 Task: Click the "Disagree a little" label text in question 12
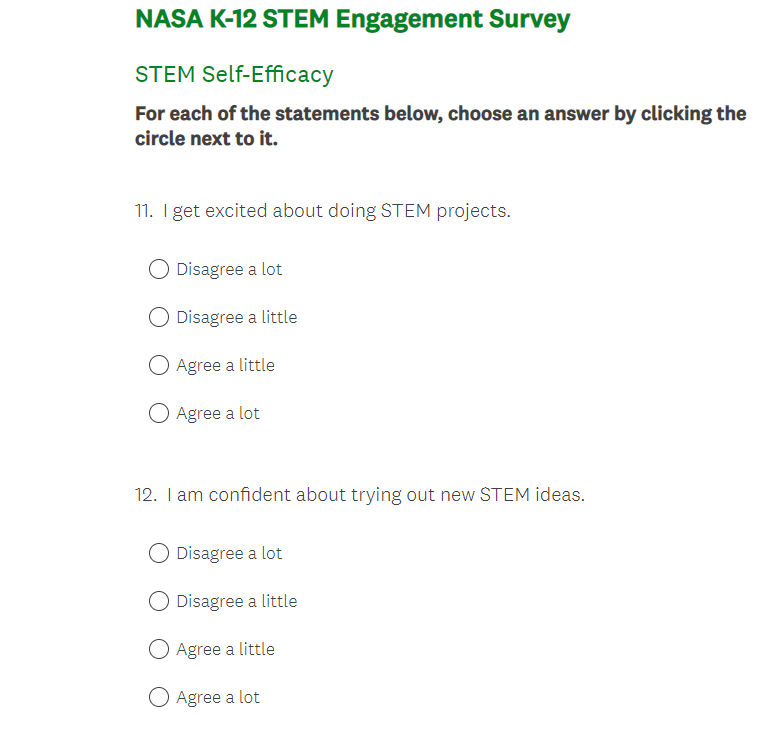click(x=236, y=601)
